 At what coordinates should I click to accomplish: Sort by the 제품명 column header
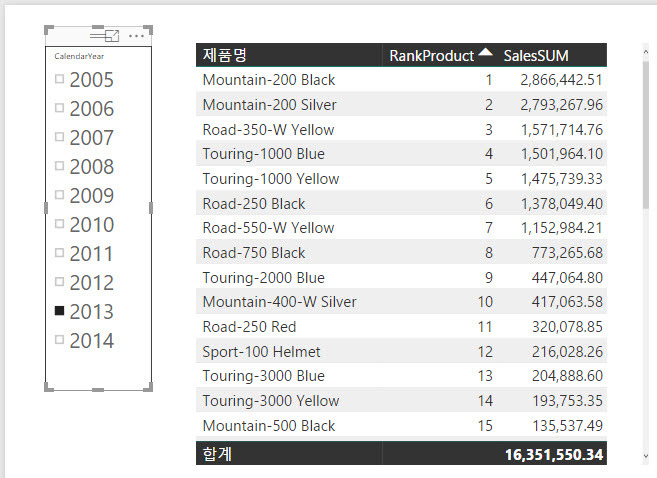click(225, 55)
